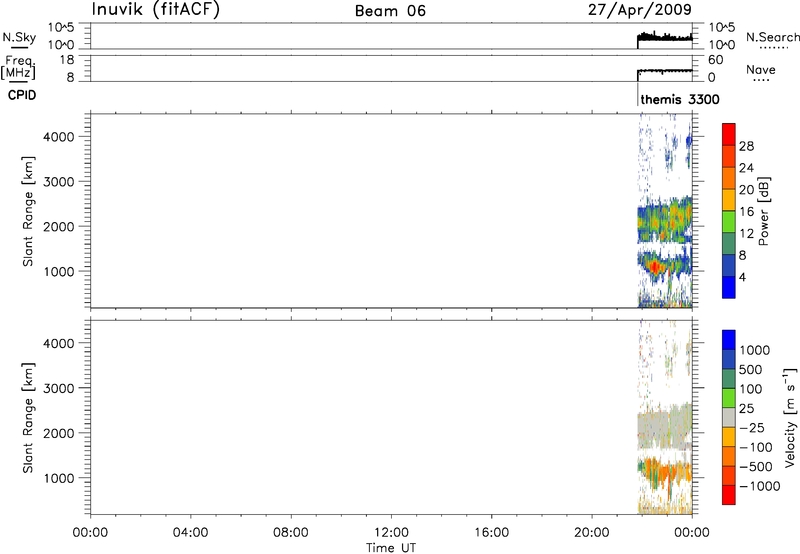Click the blue 1000 velocity swatch
Image resolution: width=800 pixels, height=554 pixels.
click(x=729, y=340)
